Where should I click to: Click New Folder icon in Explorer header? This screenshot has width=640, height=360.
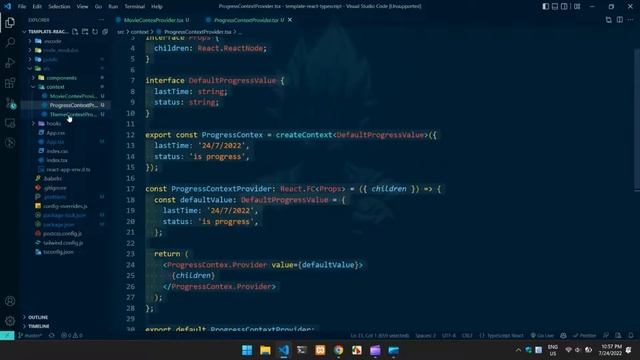[x=85, y=31]
